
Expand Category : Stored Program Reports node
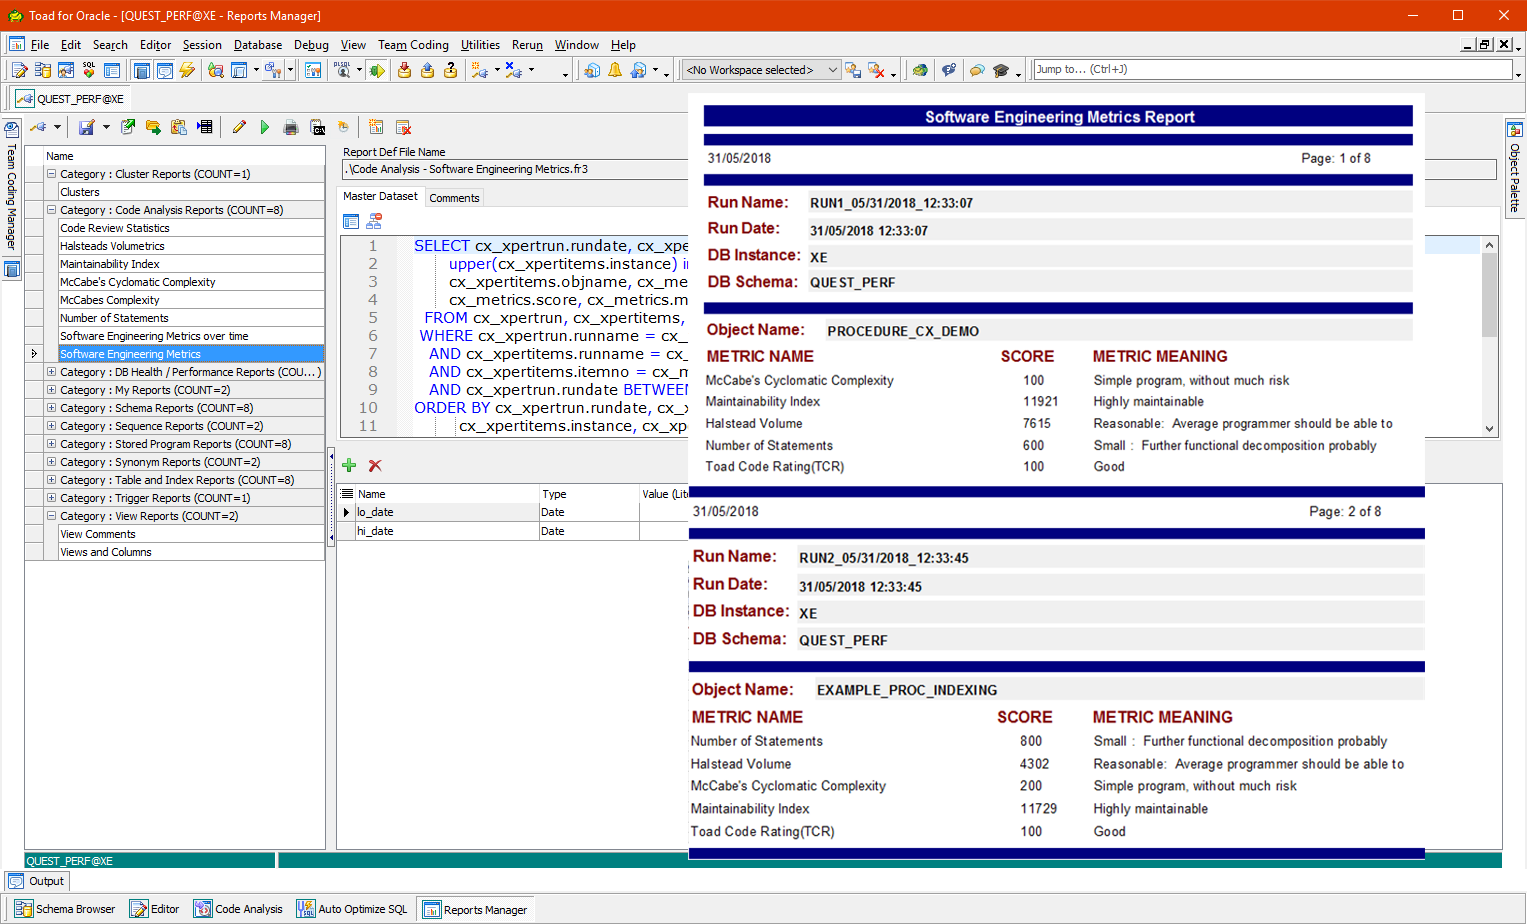point(51,444)
